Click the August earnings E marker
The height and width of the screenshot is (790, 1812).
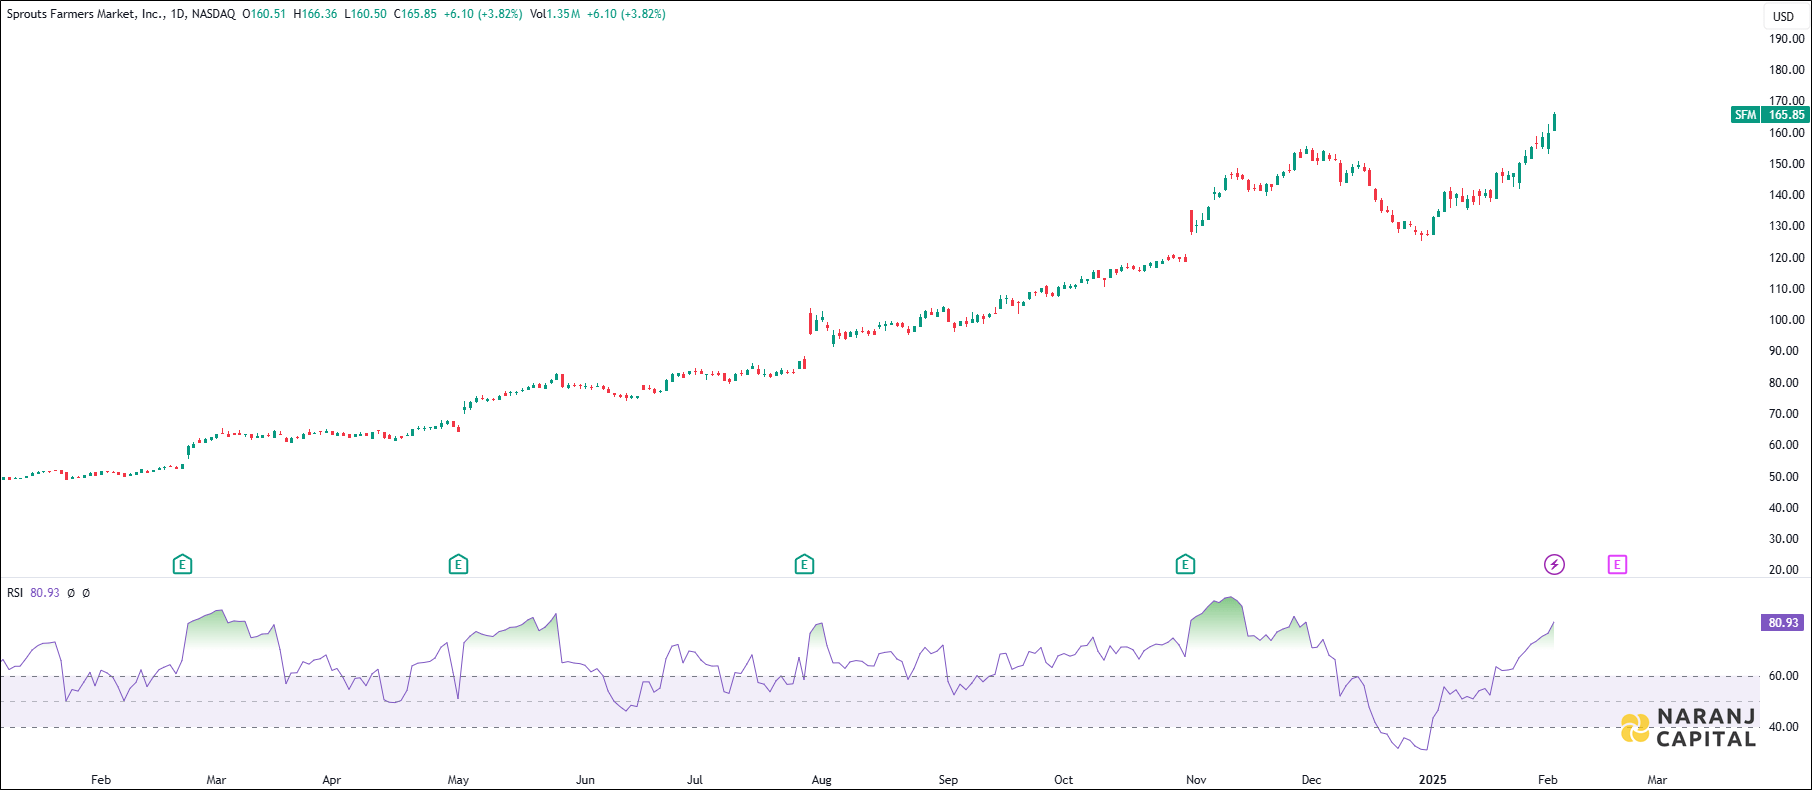pos(804,565)
